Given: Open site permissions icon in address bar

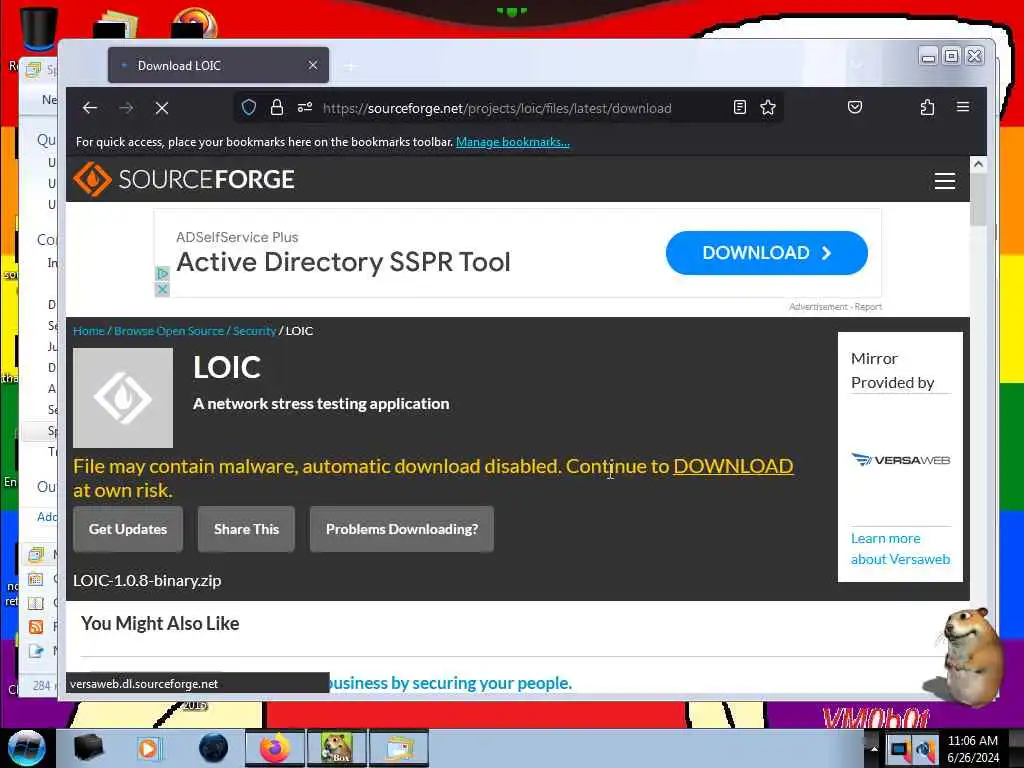Looking at the screenshot, I should [x=305, y=108].
